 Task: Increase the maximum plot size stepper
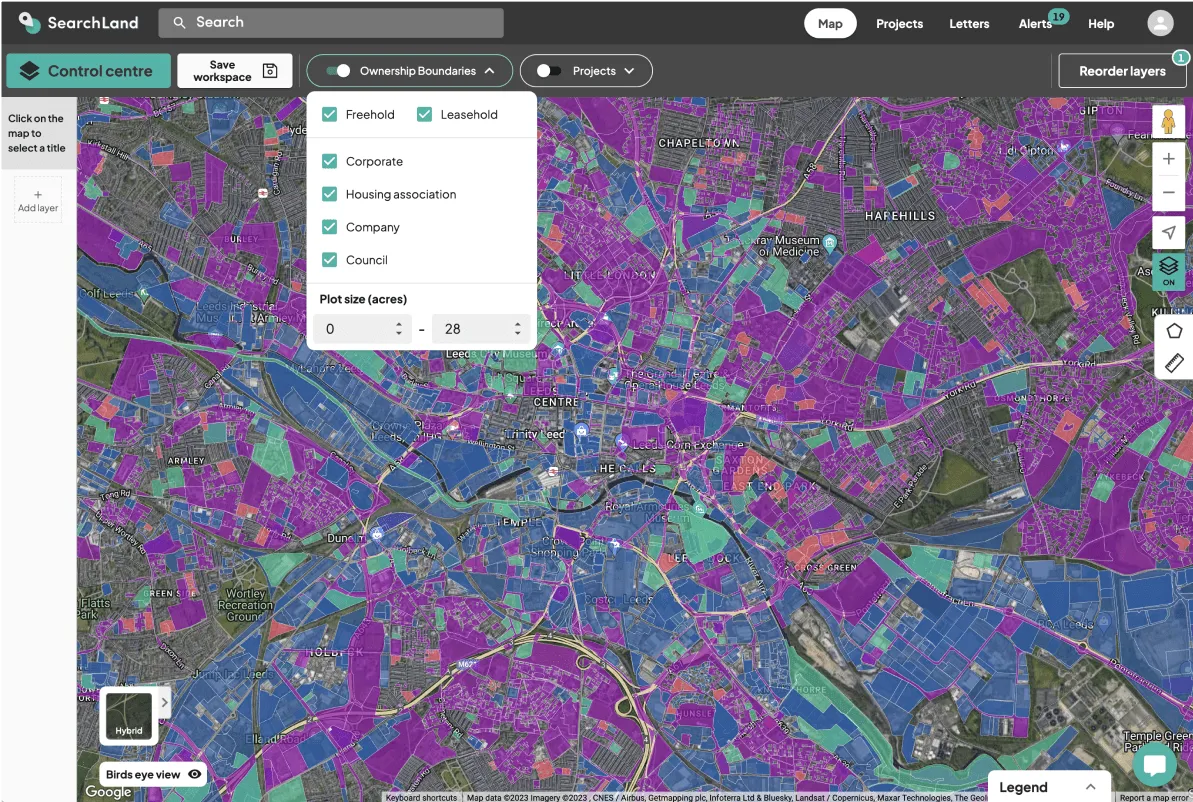point(518,323)
